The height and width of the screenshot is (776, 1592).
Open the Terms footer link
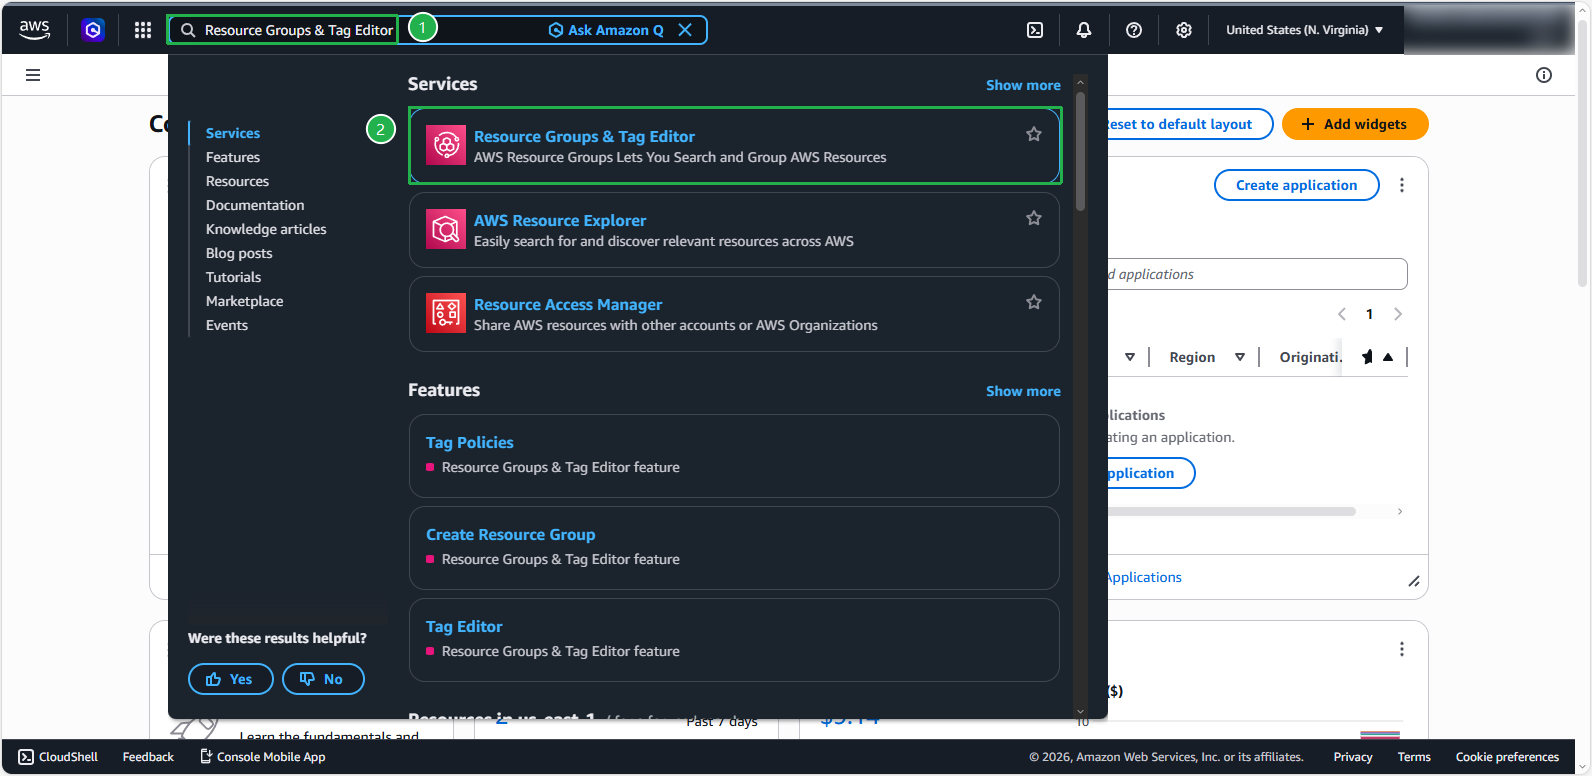point(1414,757)
